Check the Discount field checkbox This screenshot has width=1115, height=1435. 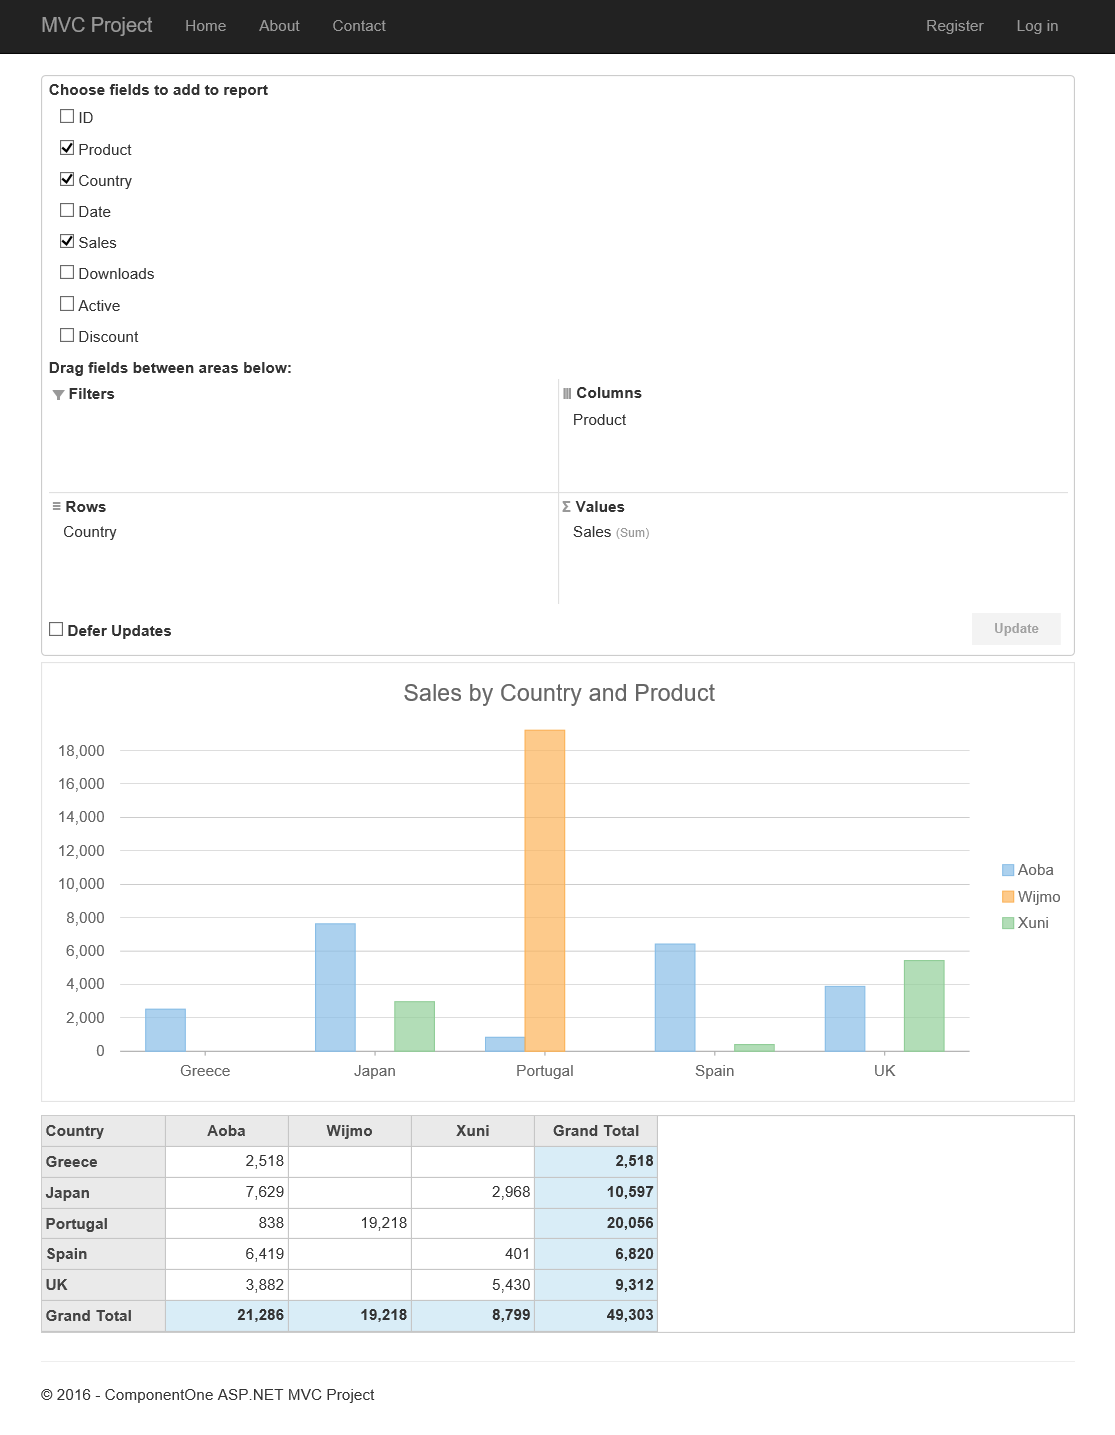(x=67, y=335)
